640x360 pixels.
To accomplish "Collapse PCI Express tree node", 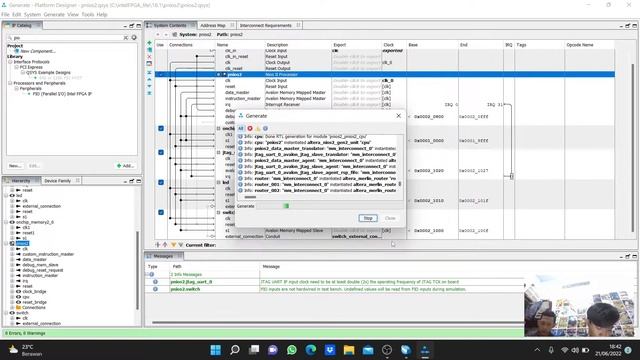I will [16, 67].
